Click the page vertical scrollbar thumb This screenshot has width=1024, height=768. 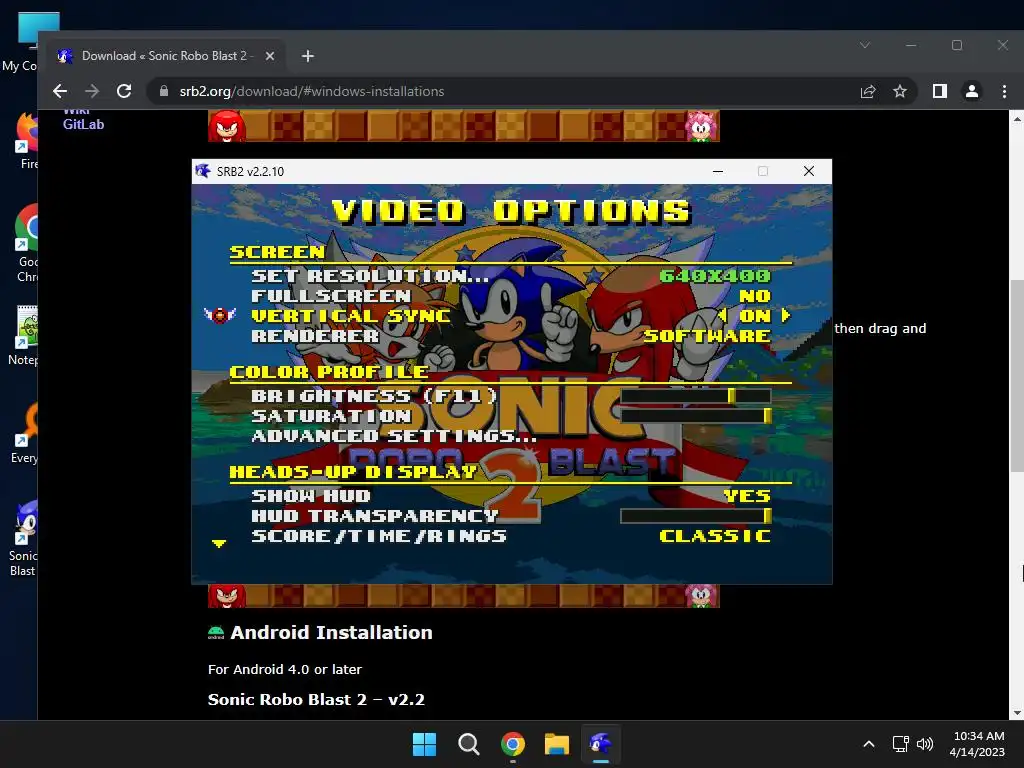pyautogui.click(x=1017, y=376)
